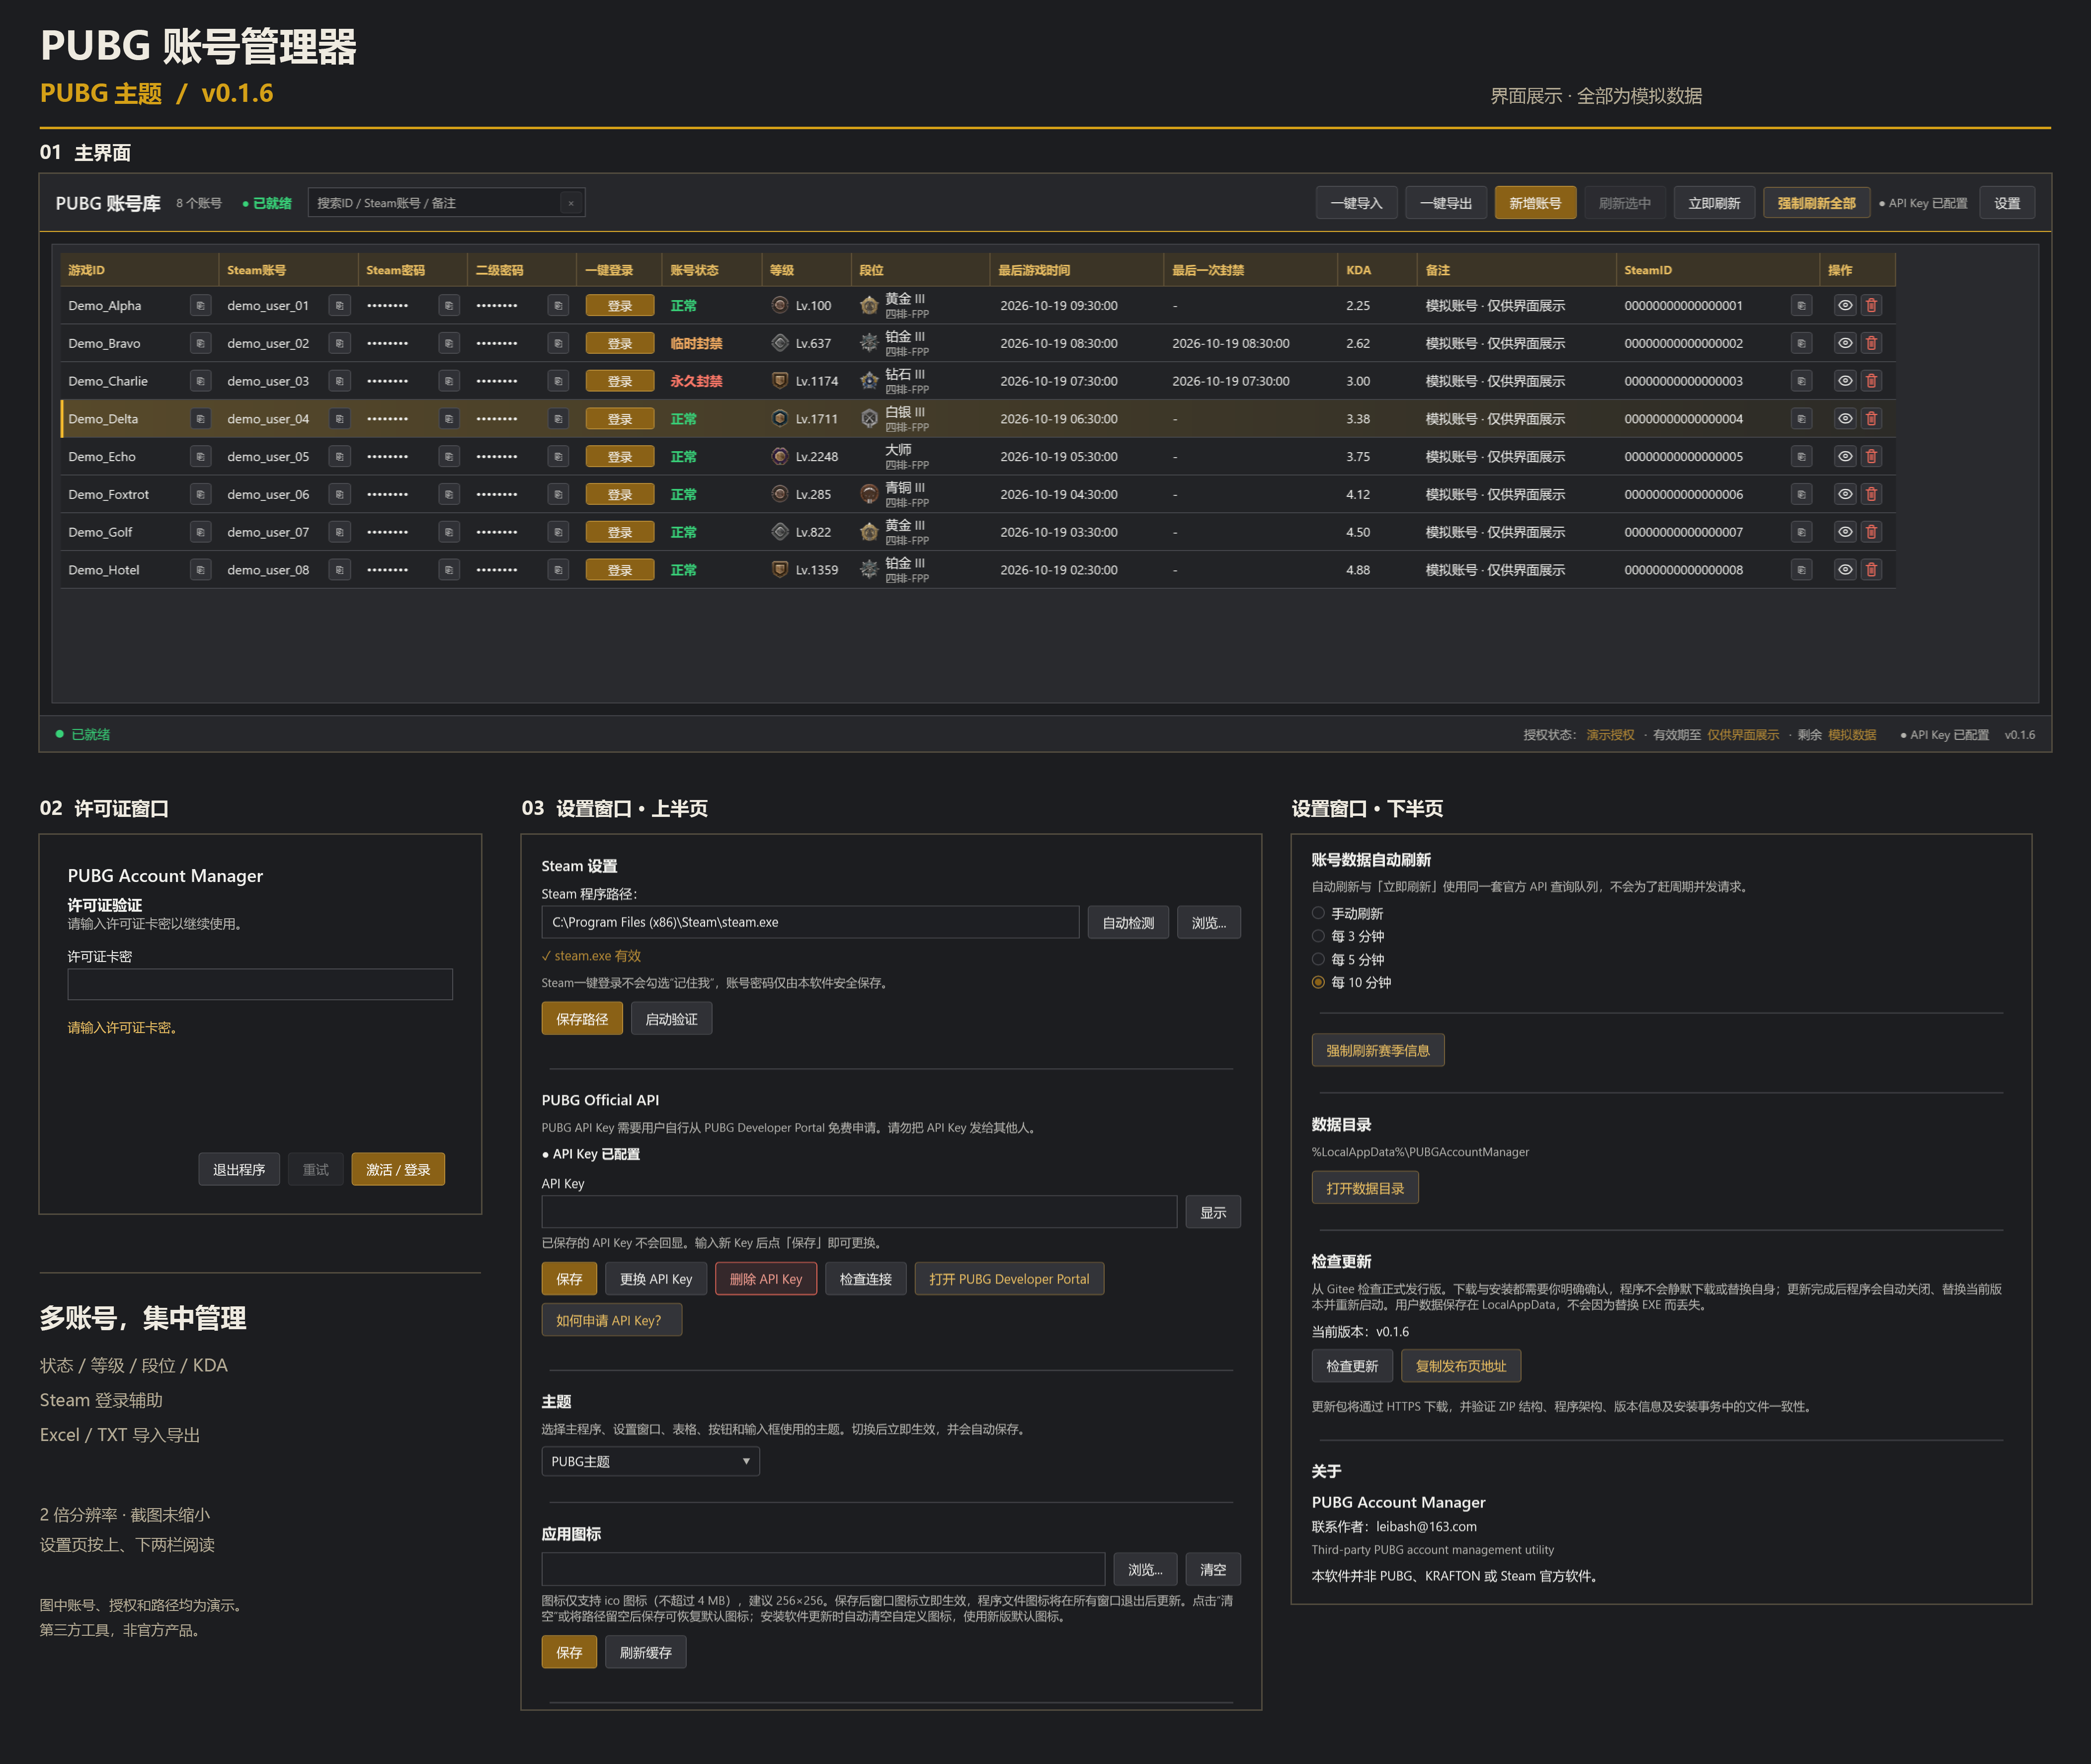Focus the 许可证卡密 input field

(x=260, y=984)
